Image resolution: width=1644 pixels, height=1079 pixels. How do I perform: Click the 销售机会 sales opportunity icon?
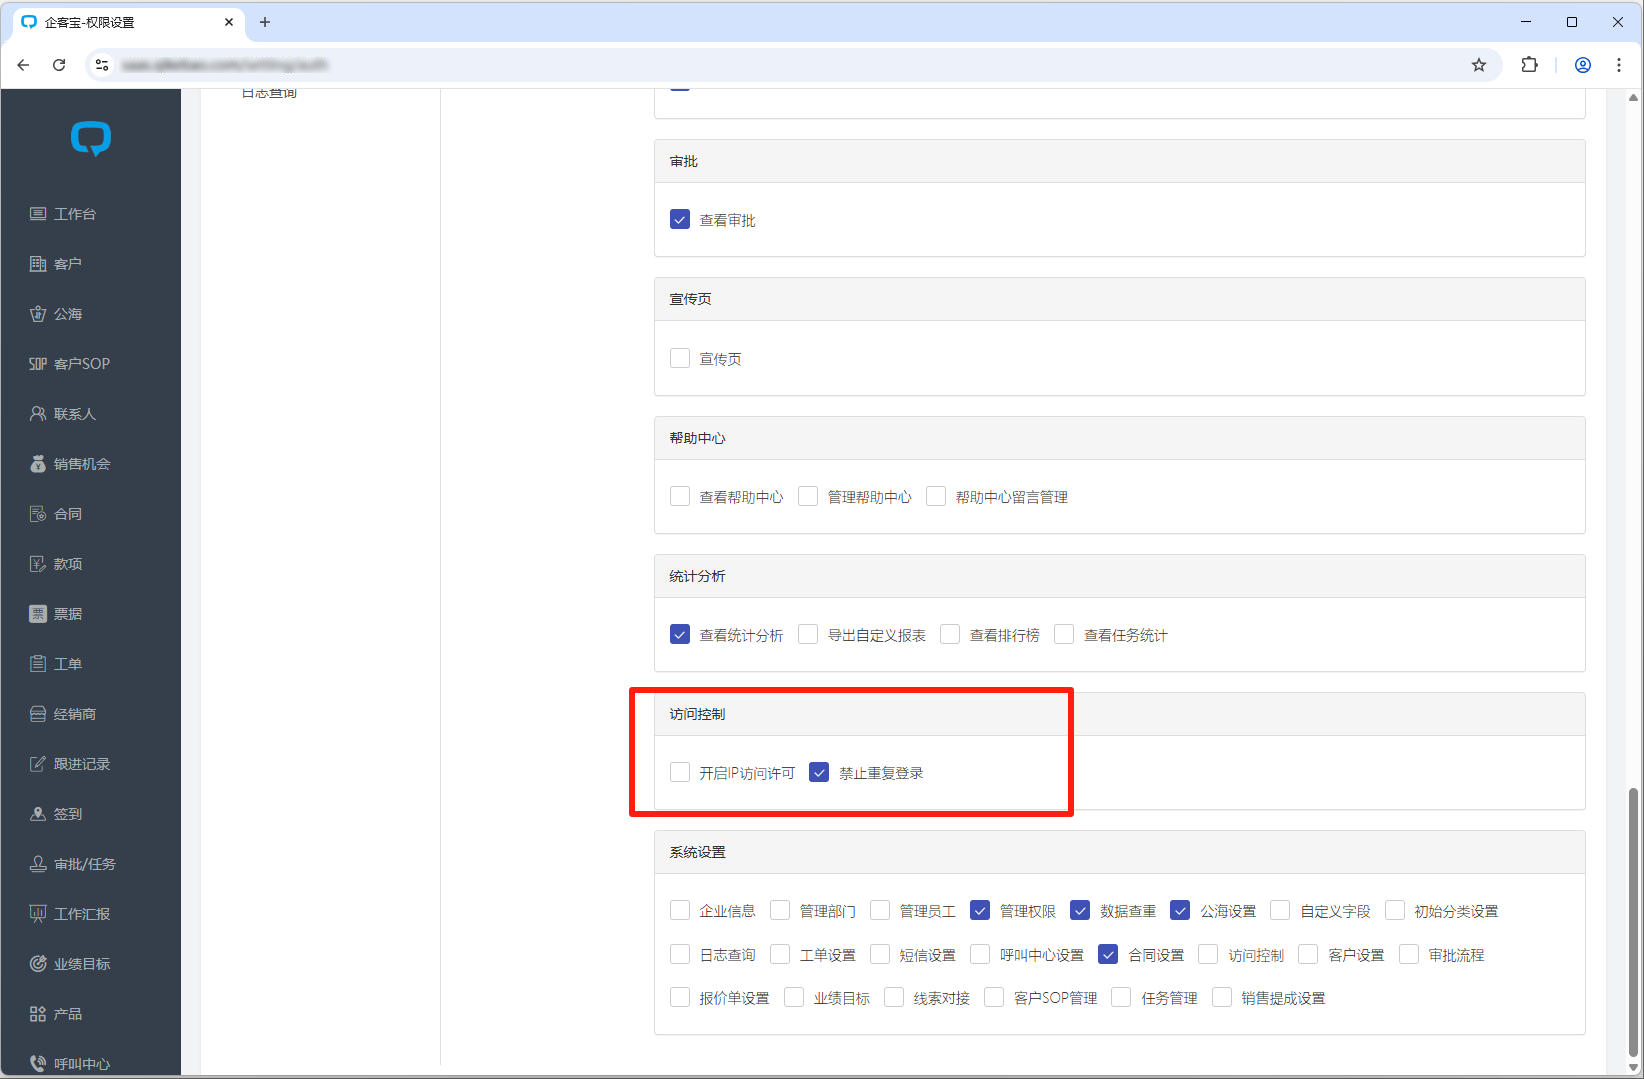point(38,464)
